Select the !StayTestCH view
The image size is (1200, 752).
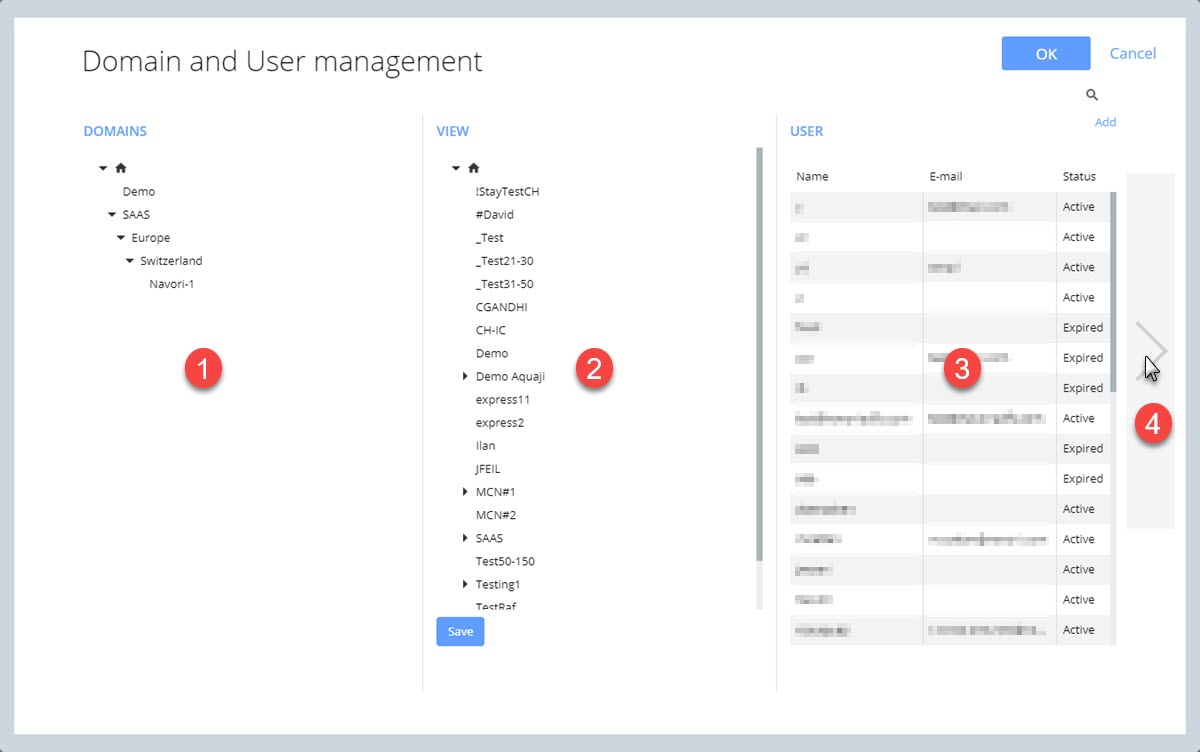pos(508,191)
